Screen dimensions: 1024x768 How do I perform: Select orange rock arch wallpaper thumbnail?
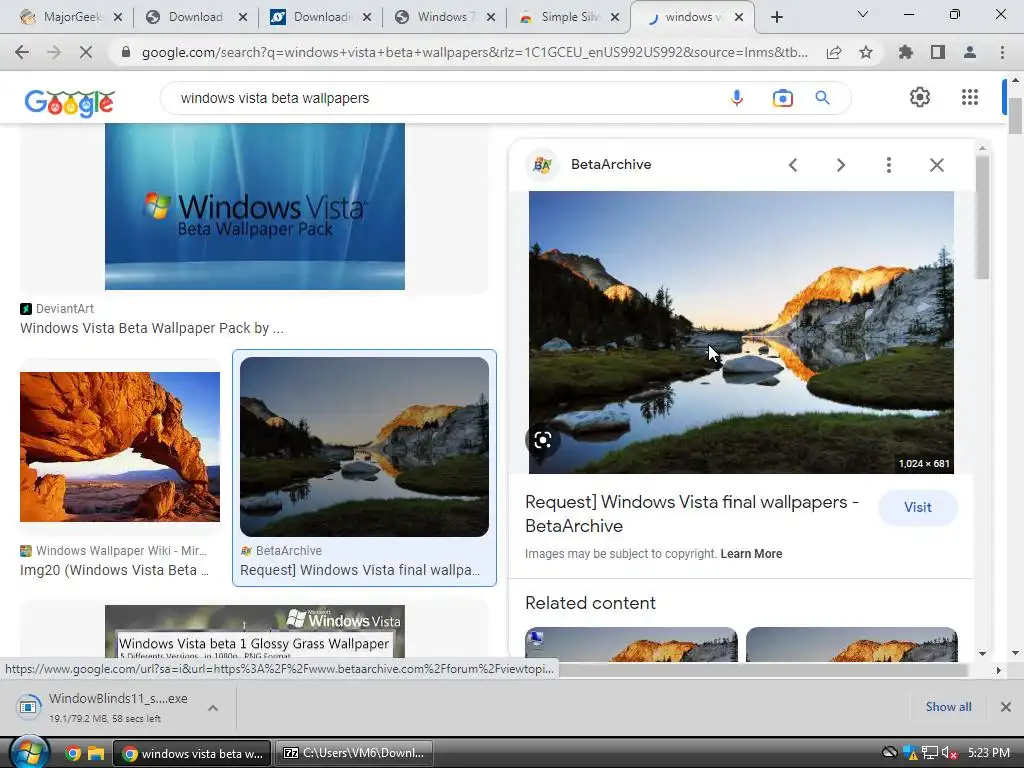(x=120, y=447)
